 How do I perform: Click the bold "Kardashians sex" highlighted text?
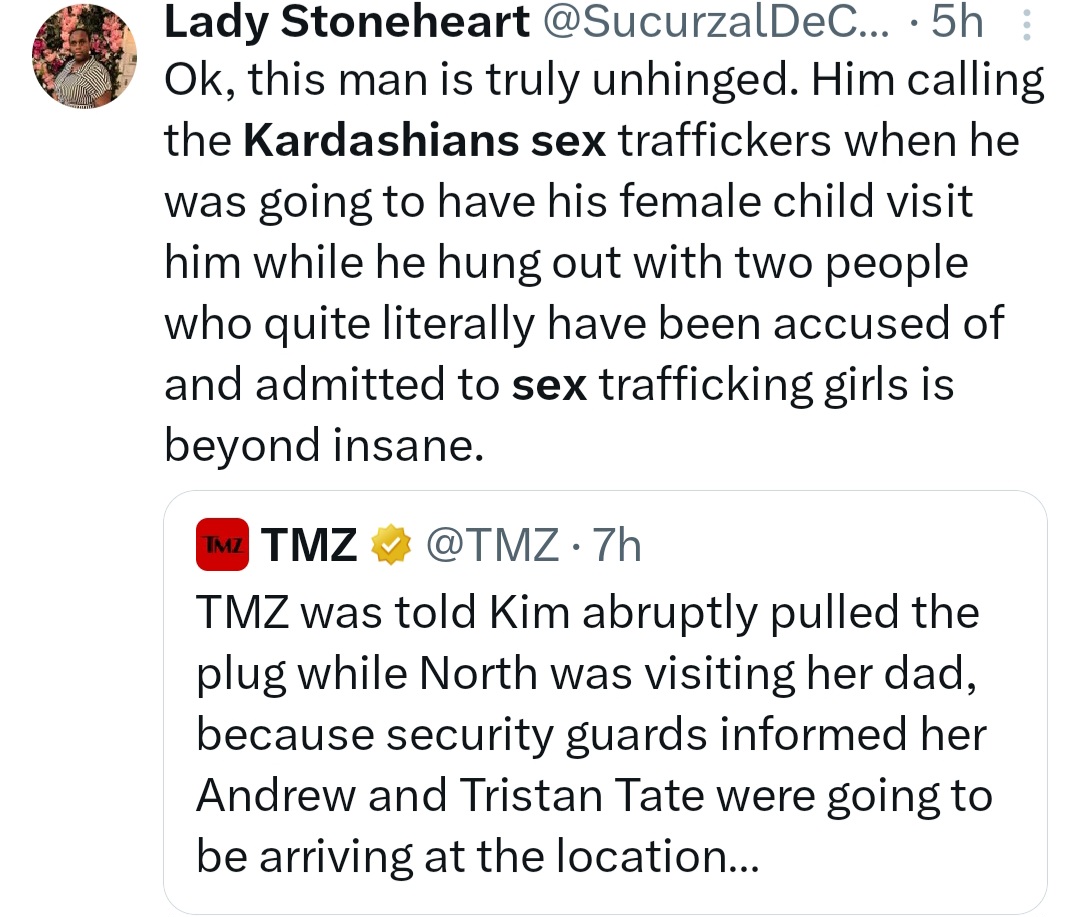pos(425,141)
